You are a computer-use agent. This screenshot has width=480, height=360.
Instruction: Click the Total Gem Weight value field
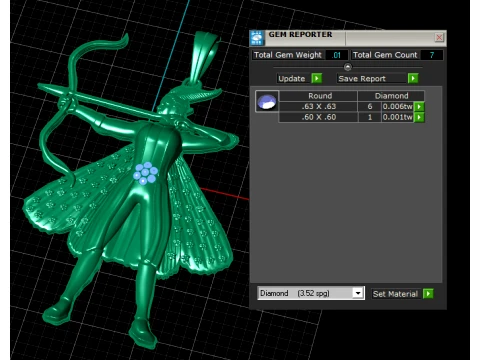[337, 55]
